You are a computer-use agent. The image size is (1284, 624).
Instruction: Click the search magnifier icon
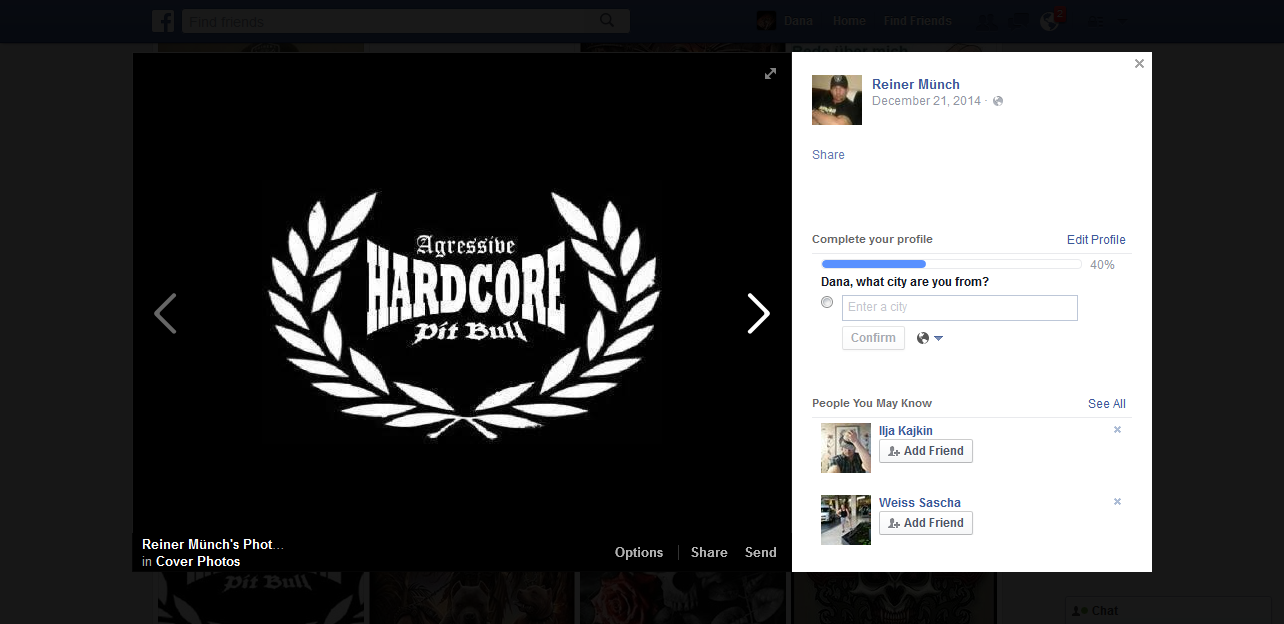click(x=607, y=21)
